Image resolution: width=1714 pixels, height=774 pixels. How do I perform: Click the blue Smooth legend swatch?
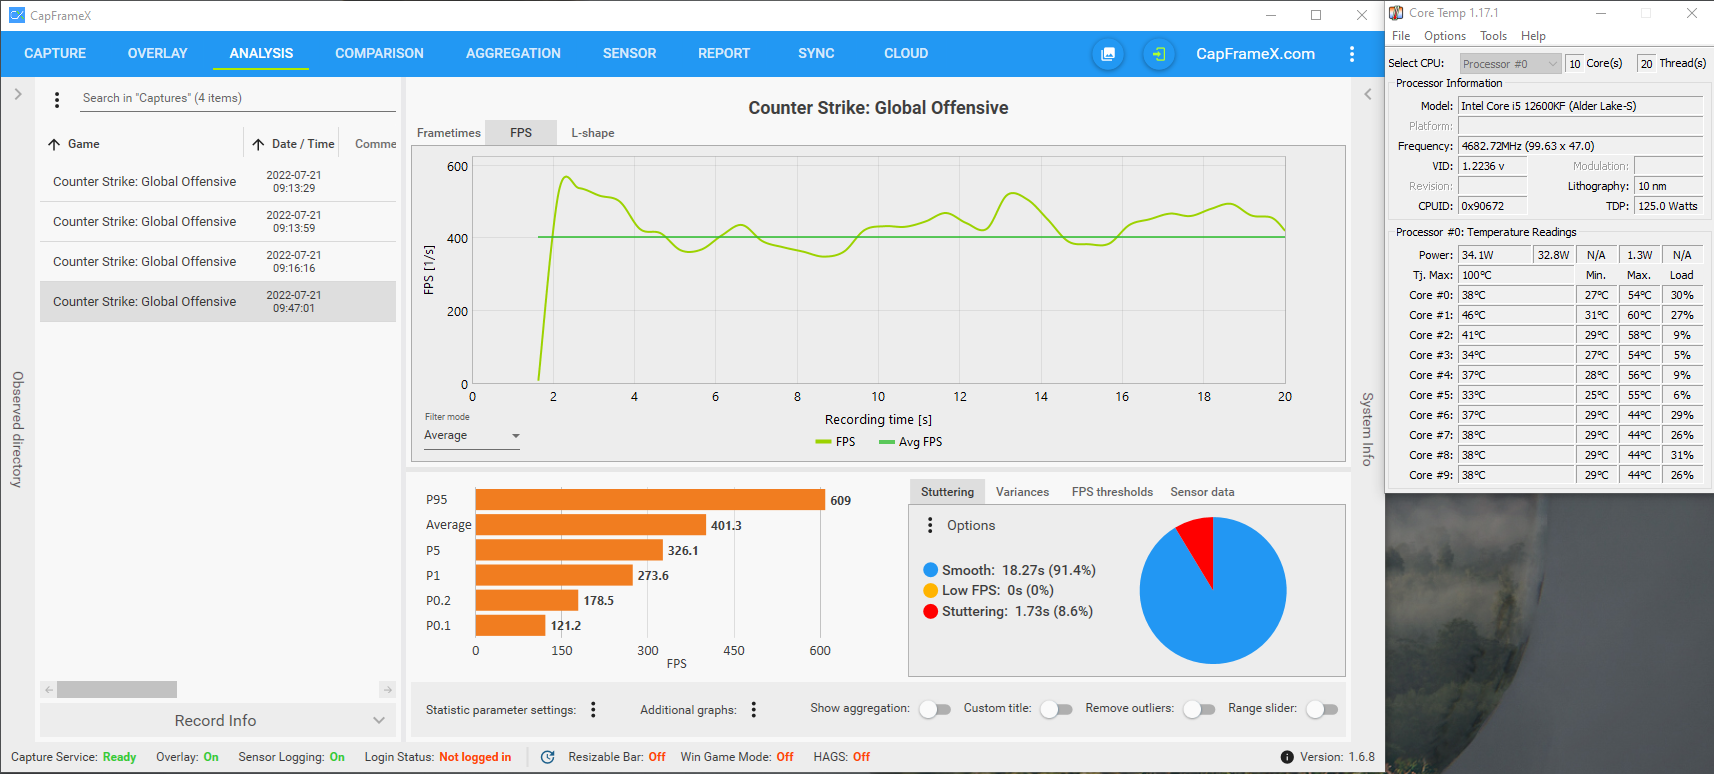pos(931,571)
